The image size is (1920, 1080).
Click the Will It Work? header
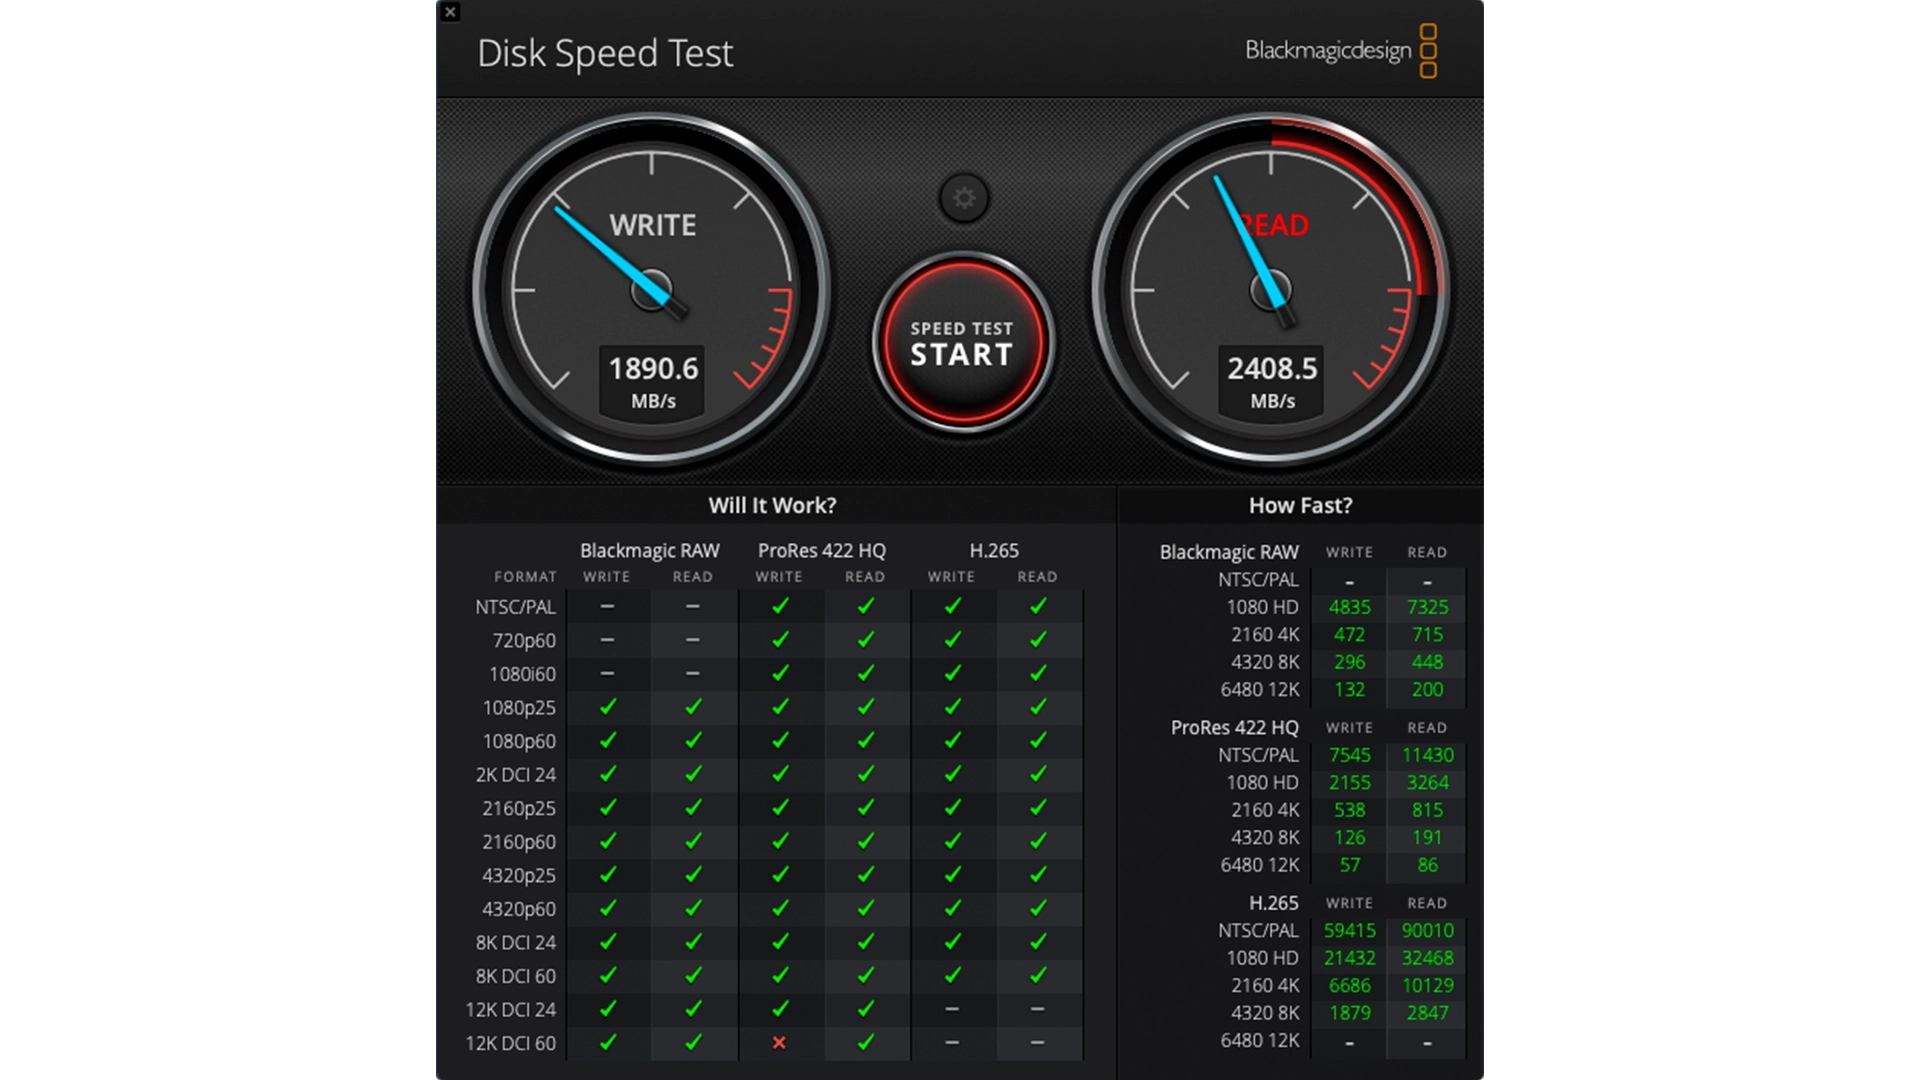[x=772, y=505]
